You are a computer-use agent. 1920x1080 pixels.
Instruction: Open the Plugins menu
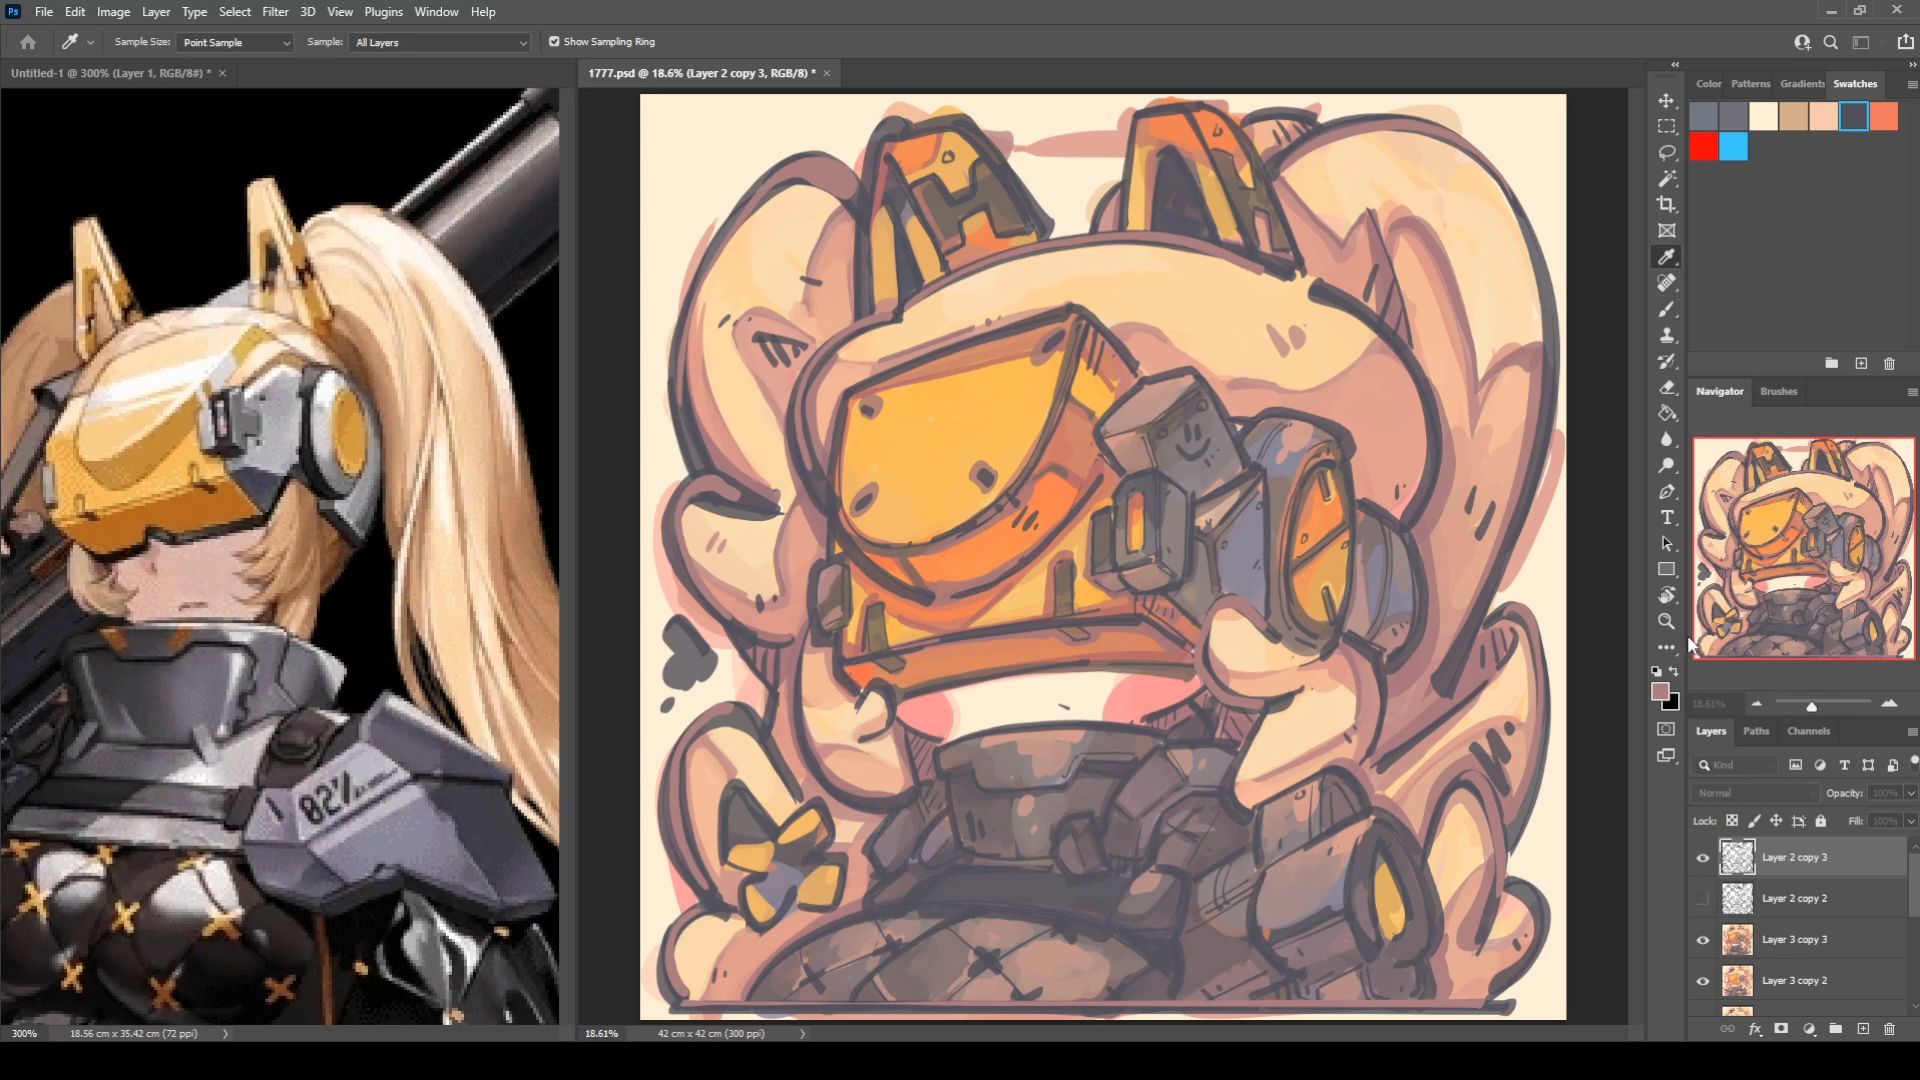pos(383,12)
